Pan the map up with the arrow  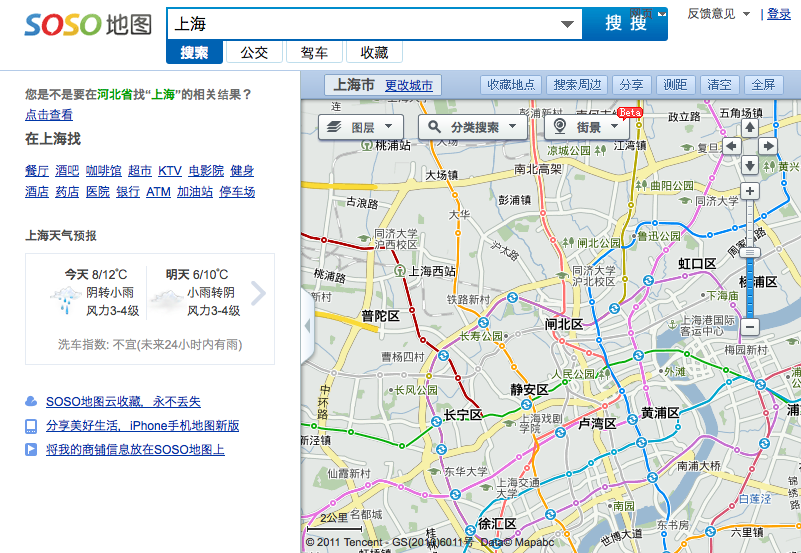(x=749, y=128)
